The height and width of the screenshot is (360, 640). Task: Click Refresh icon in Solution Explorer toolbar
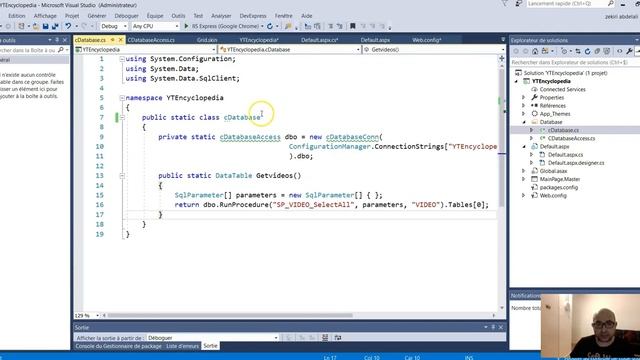pos(587,51)
